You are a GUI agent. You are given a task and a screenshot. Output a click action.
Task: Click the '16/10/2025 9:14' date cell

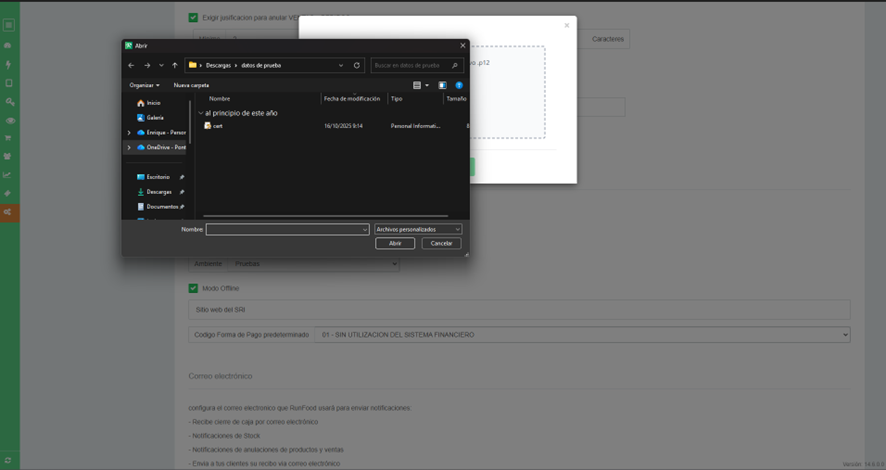[x=344, y=126]
